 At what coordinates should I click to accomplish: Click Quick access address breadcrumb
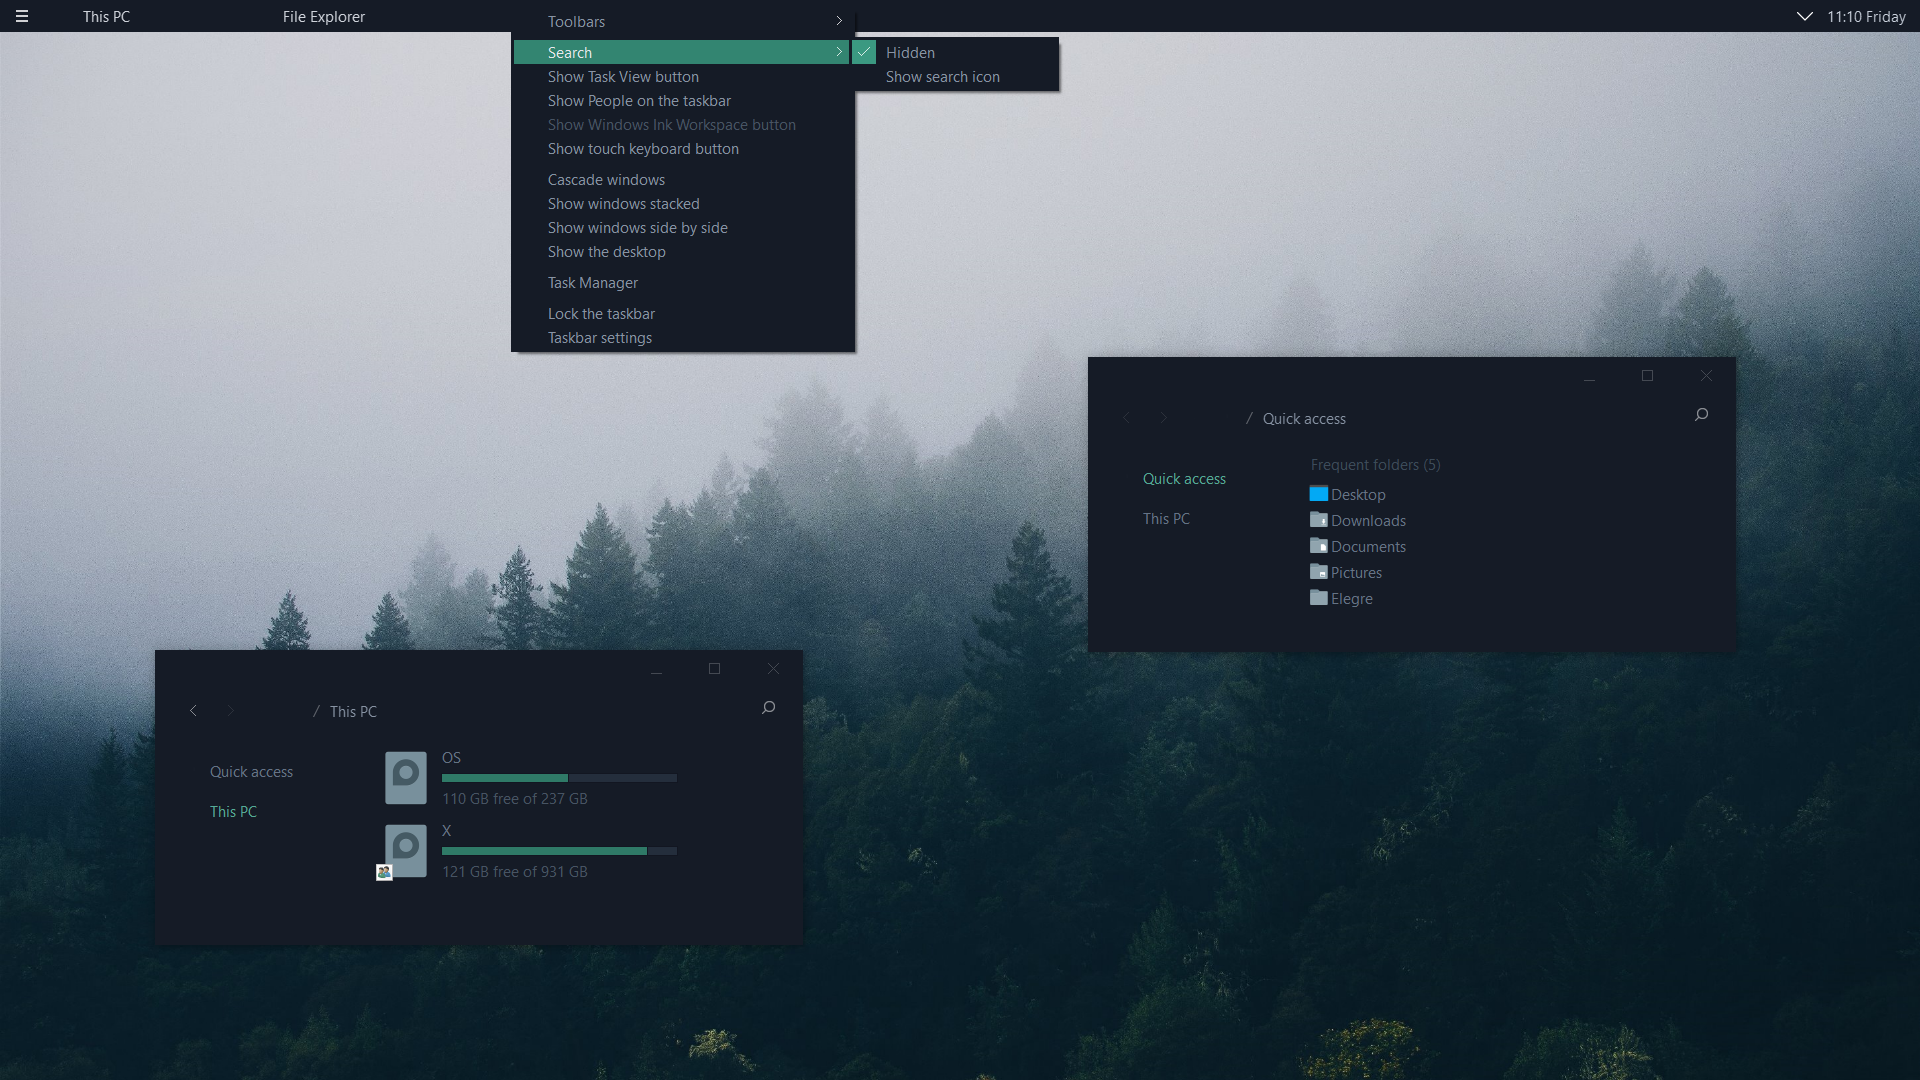[x=1304, y=419]
